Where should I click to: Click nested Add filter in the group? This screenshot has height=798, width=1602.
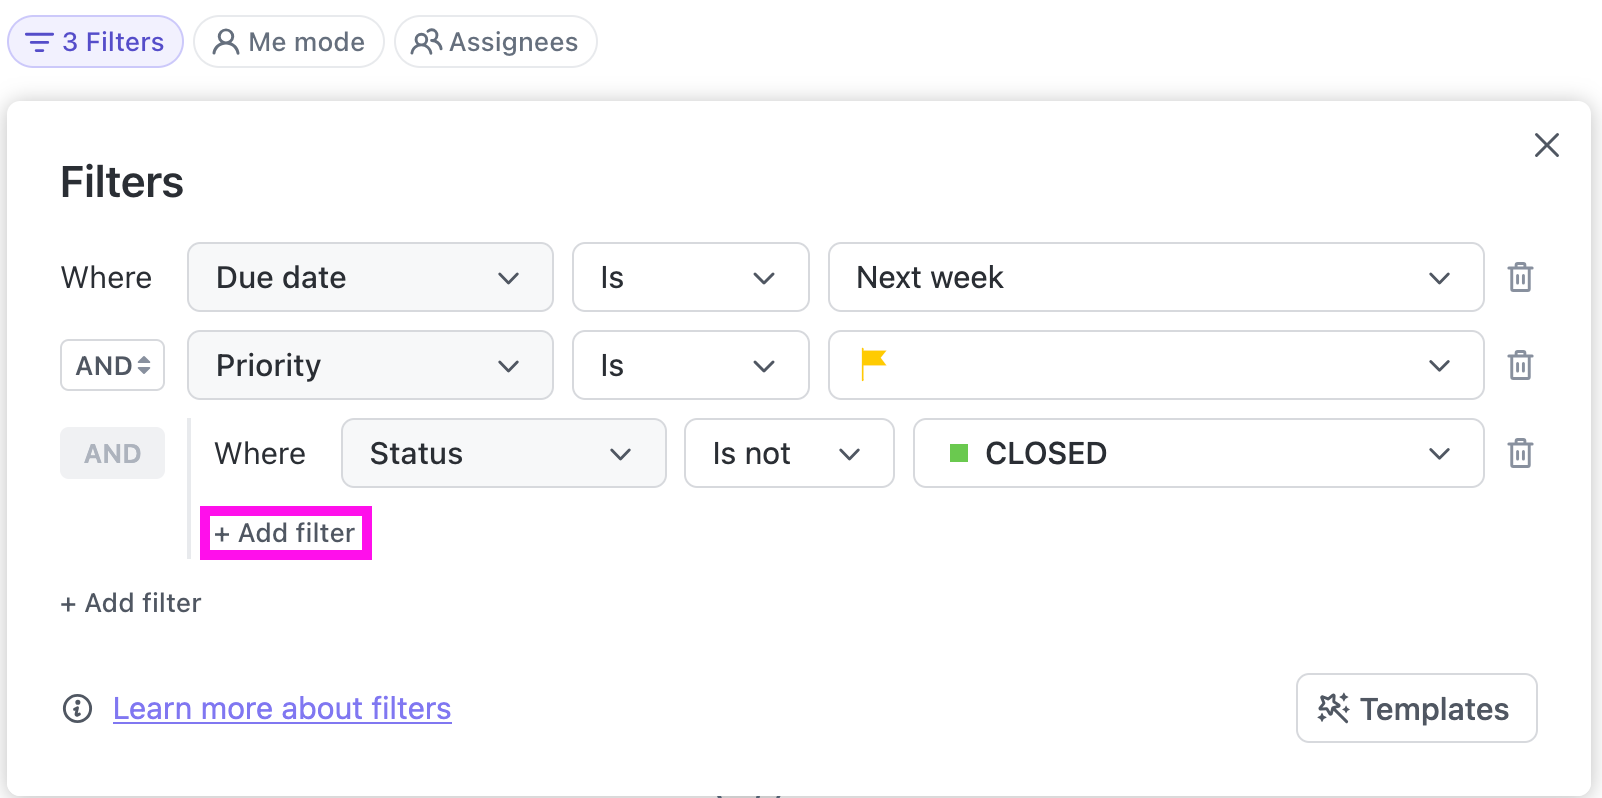pos(286,533)
